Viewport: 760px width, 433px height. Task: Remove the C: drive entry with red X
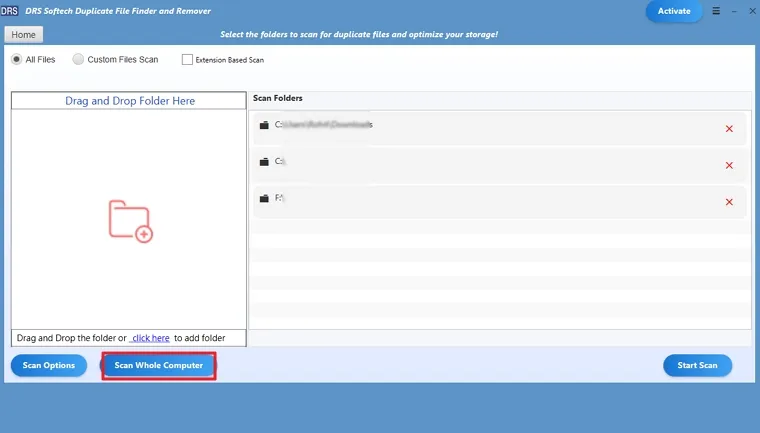pyautogui.click(x=729, y=165)
